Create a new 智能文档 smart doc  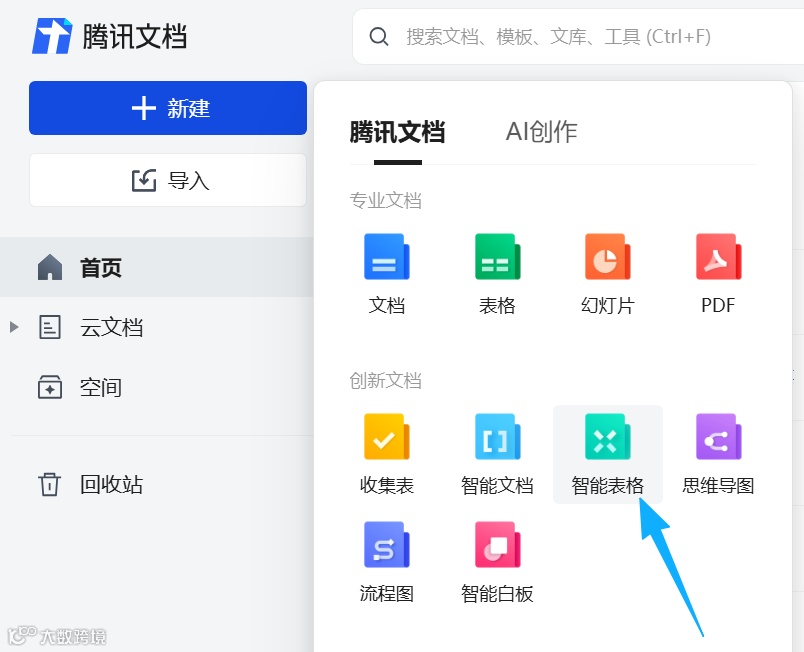click(497, 454)
